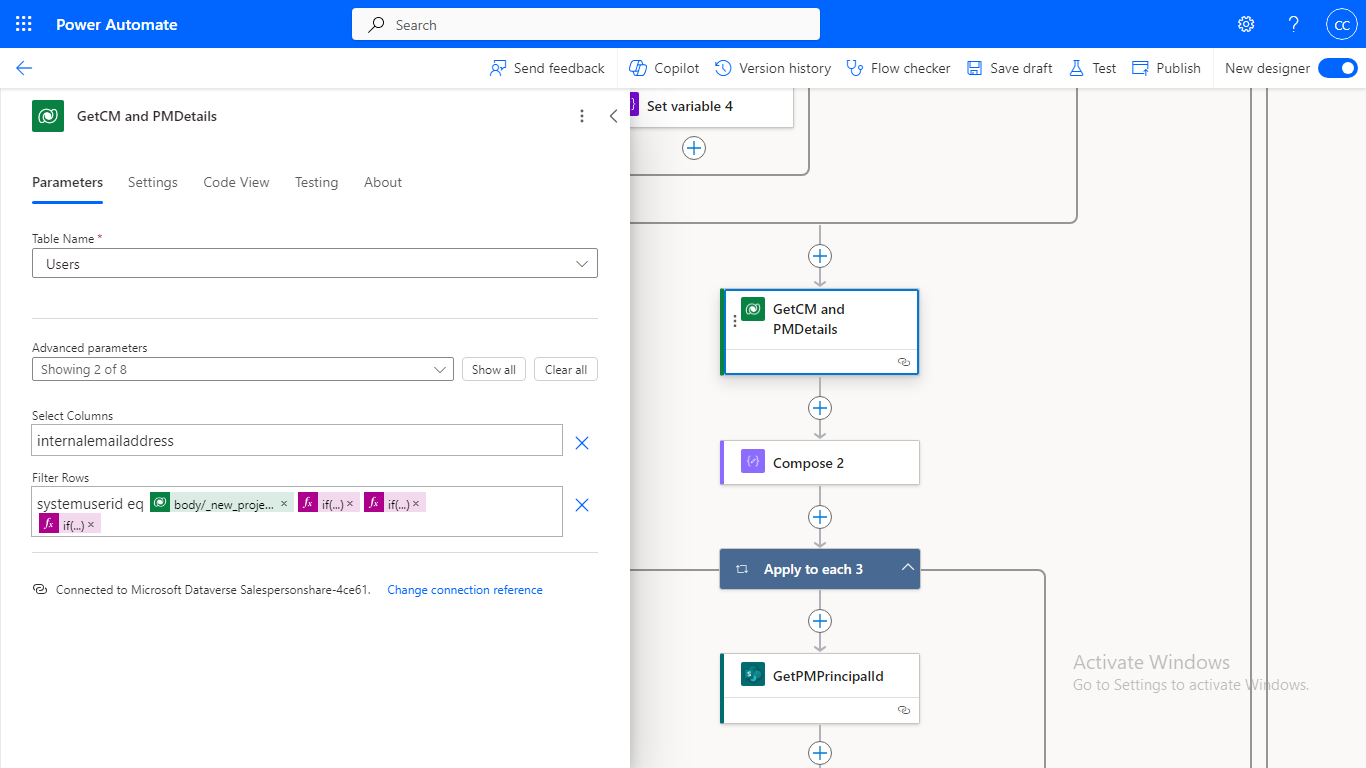Open the Microsoft 365 app launcher
The width and height of the screenshot is (1366, 768).
23,23
